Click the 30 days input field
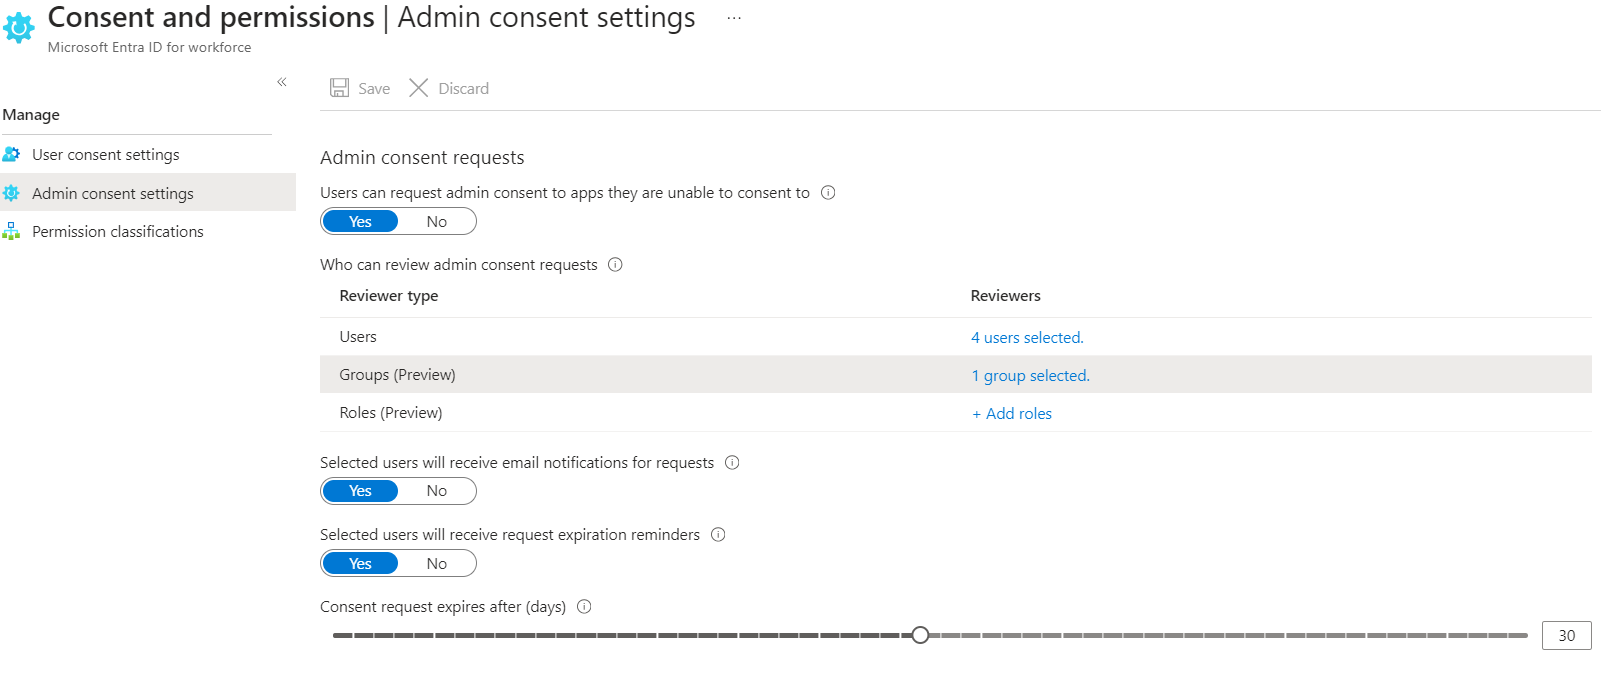The image size is (1601, 693). click(x=1566, y=635)
